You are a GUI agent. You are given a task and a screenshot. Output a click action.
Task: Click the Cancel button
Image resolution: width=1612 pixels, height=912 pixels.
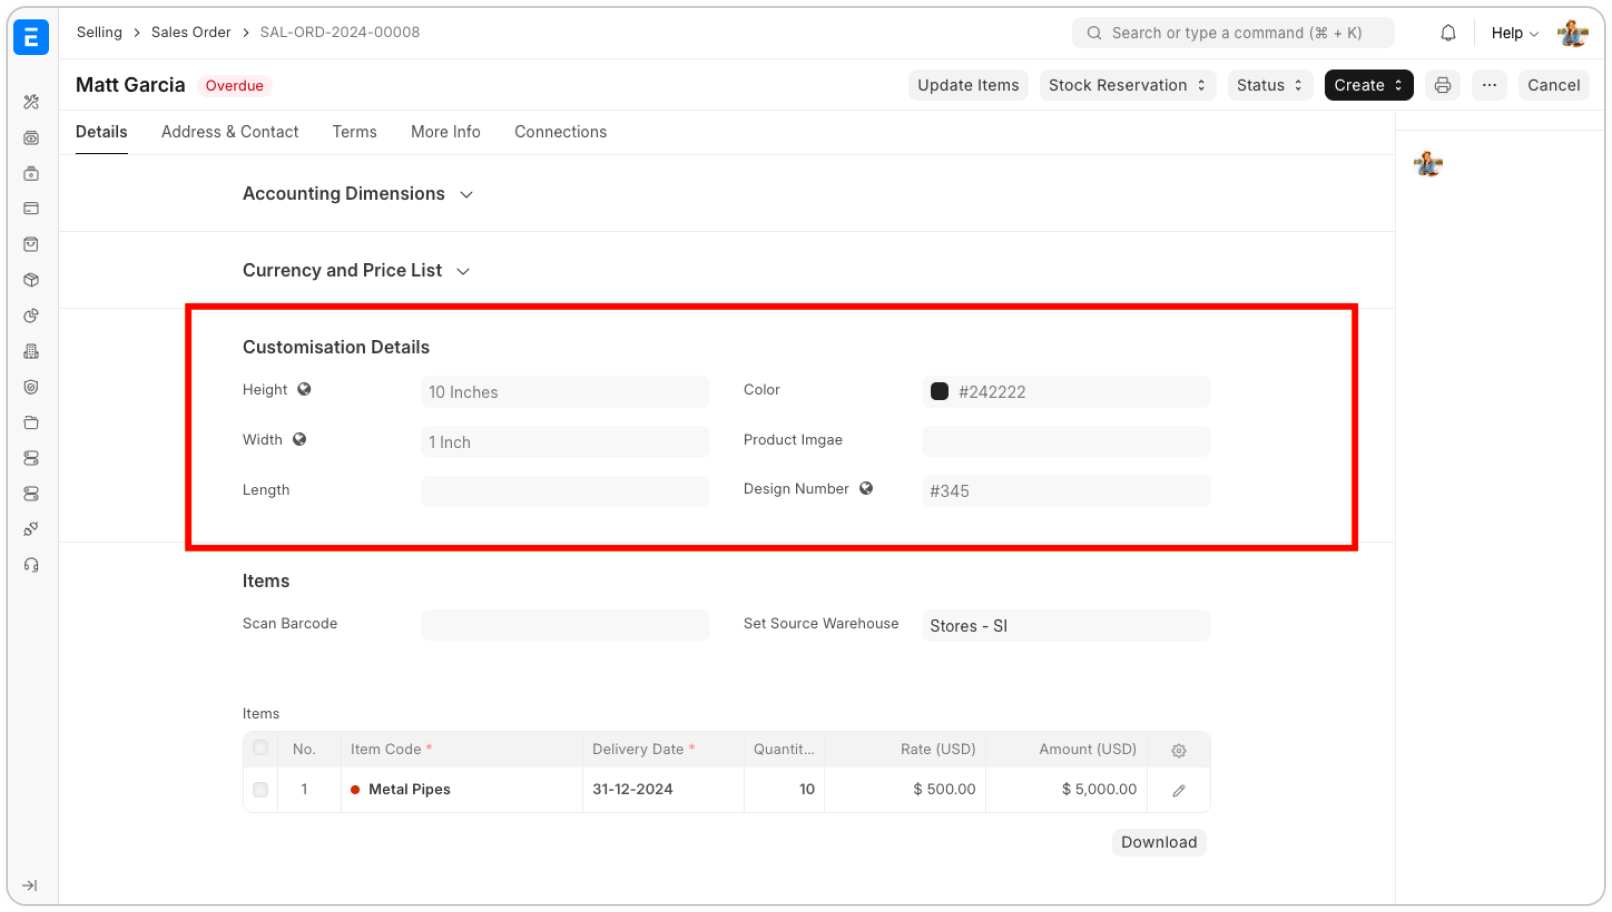click(x=1553, y=85)
